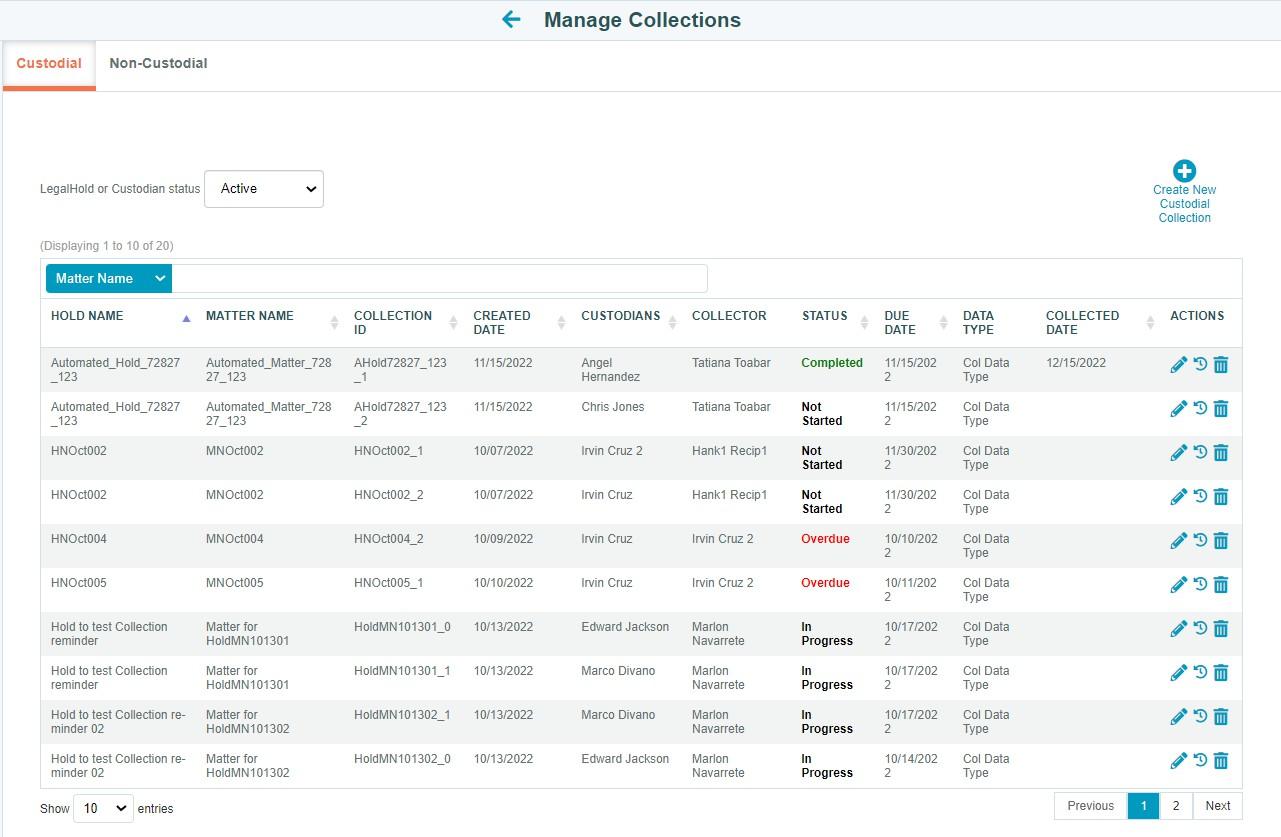Delete collection HNOct004_2
This screenshot has width=1281, height=837.
tap(1221, 541)
